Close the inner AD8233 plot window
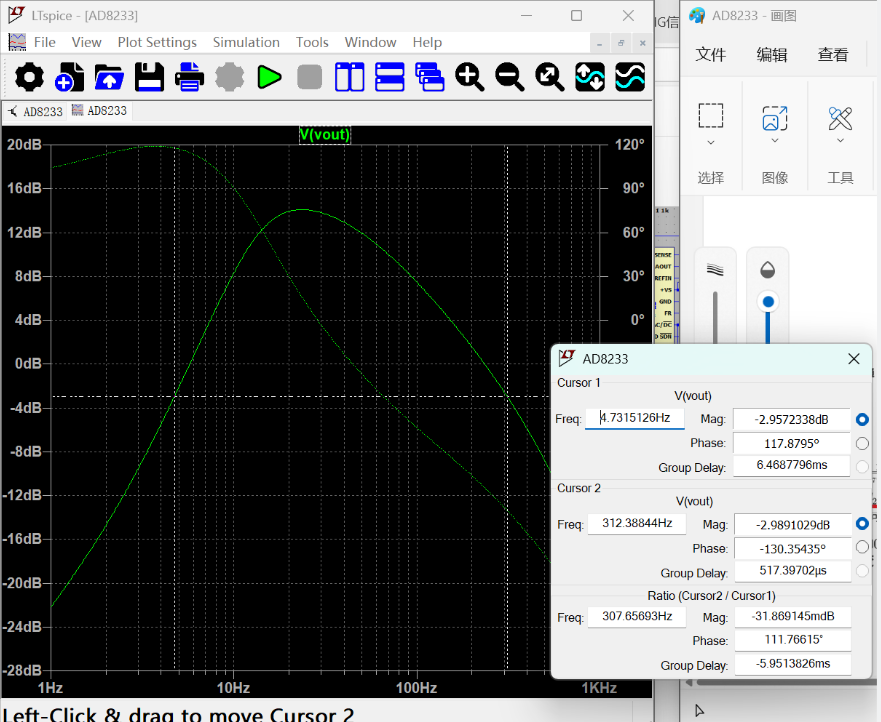 point(642,43)
